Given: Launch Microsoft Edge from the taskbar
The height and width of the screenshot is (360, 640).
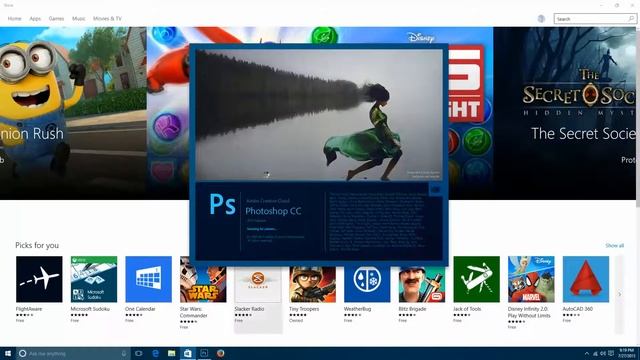Looking at the screenshot, I should click(156, 353).
